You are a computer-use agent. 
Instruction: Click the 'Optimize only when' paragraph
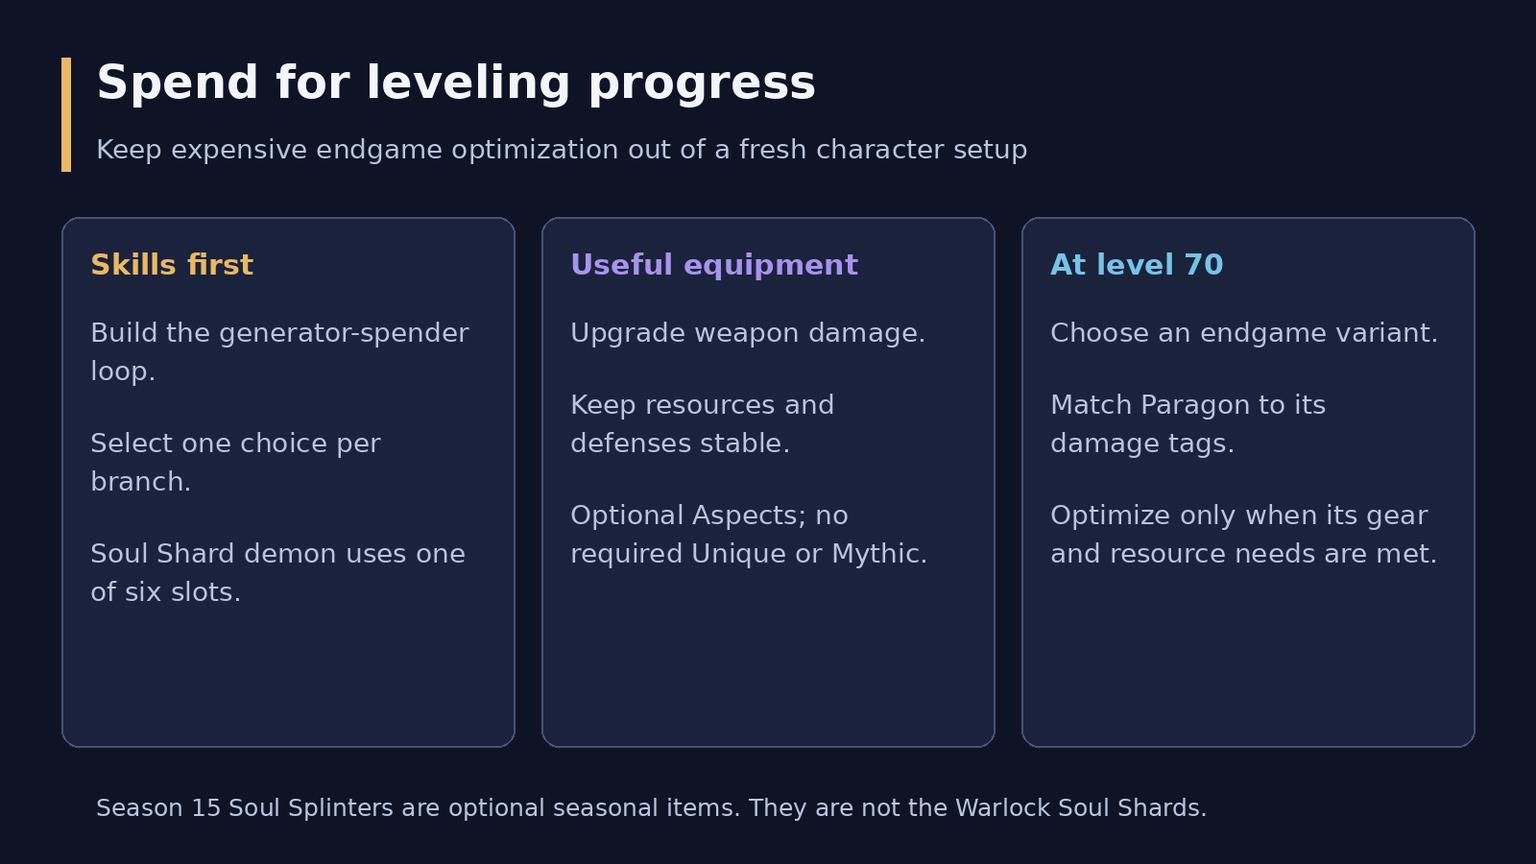[1244, 534]
